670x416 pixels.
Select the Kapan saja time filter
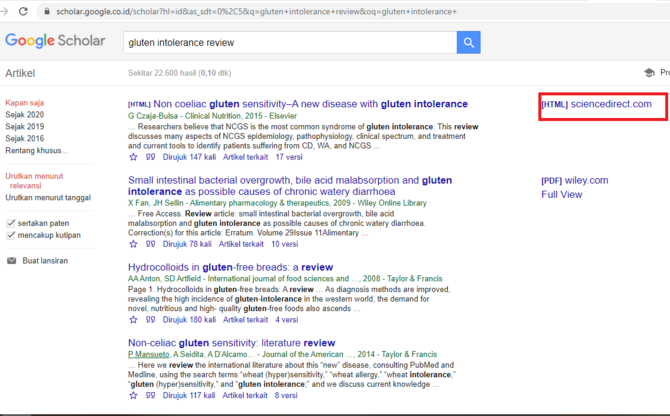click(24, 103)
